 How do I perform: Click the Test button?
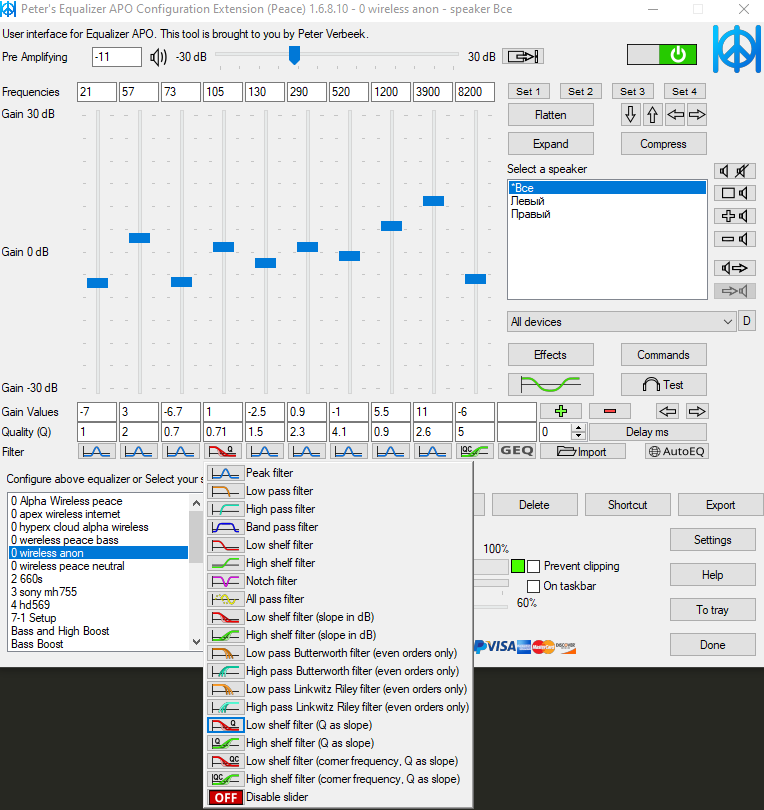(663, 384)
